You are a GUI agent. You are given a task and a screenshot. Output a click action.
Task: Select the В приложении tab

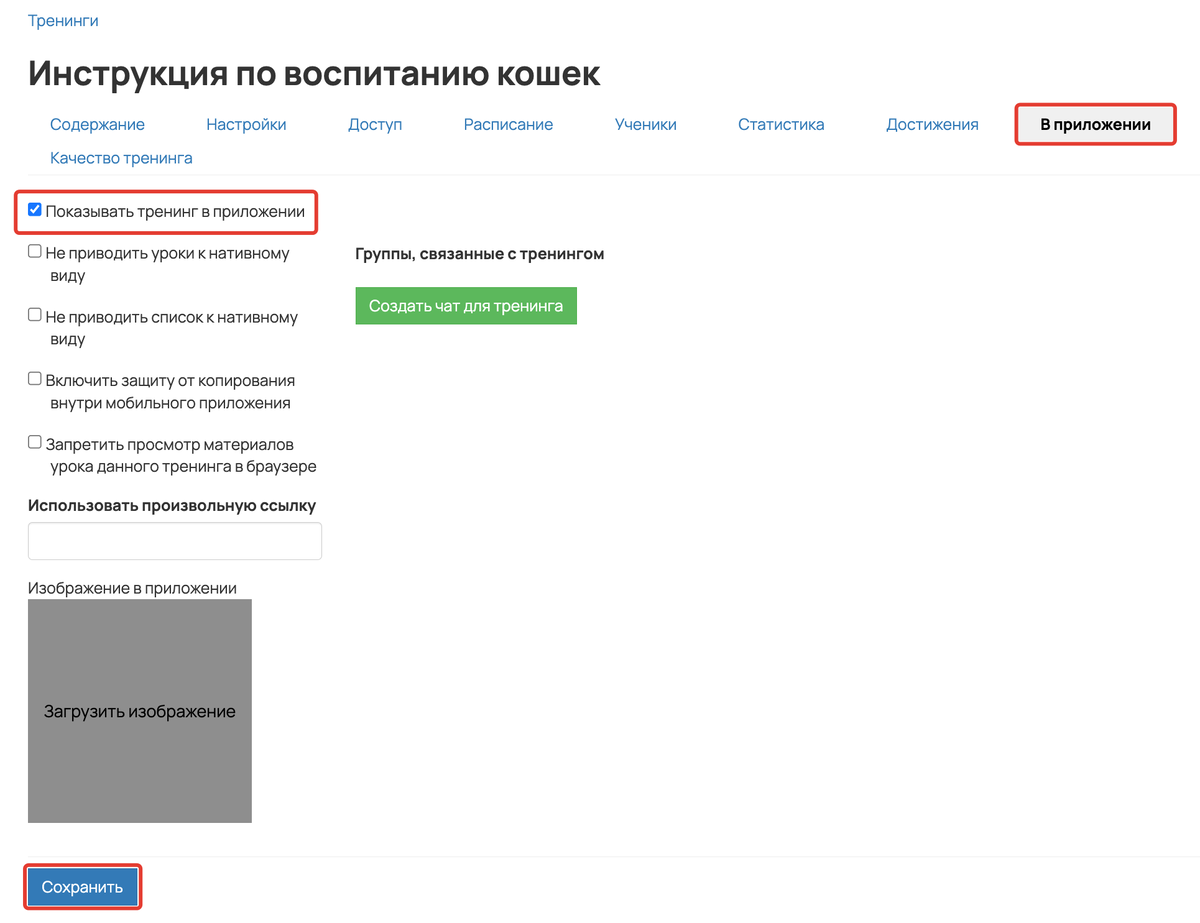coord(1095,125)
